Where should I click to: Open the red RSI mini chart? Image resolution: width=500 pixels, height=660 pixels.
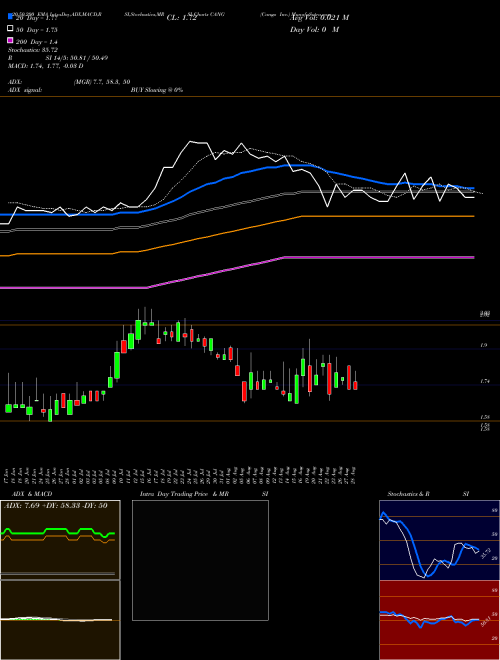pos(439,620)
